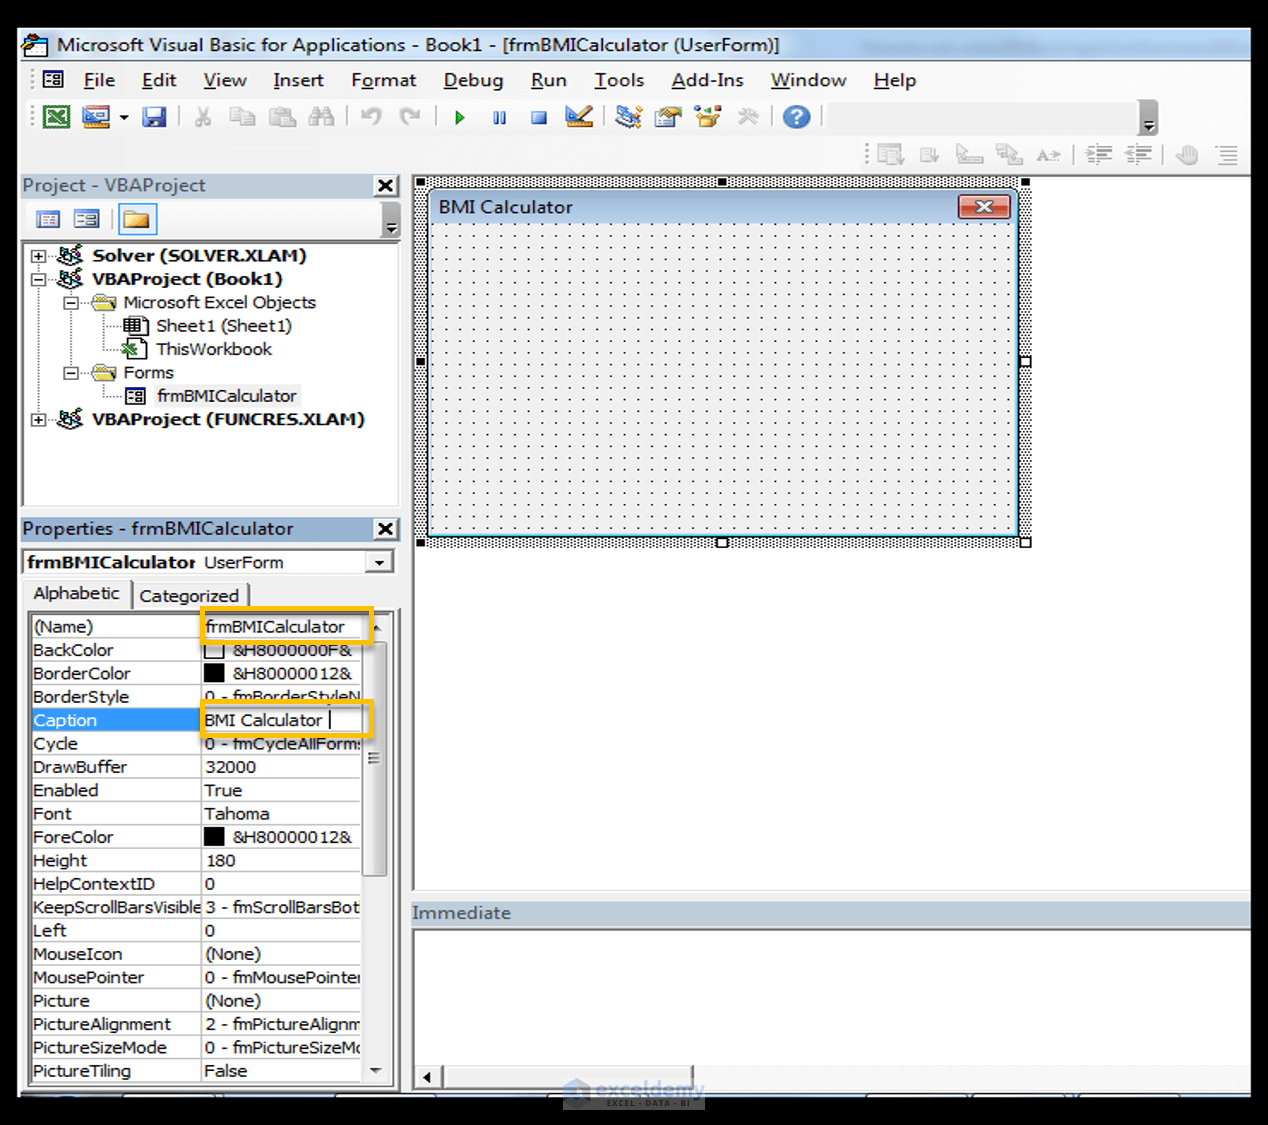This screenshot has height=1125, width=1268.
Task: Open Properties Window from the toolbar icon
Action: [668, 117]
